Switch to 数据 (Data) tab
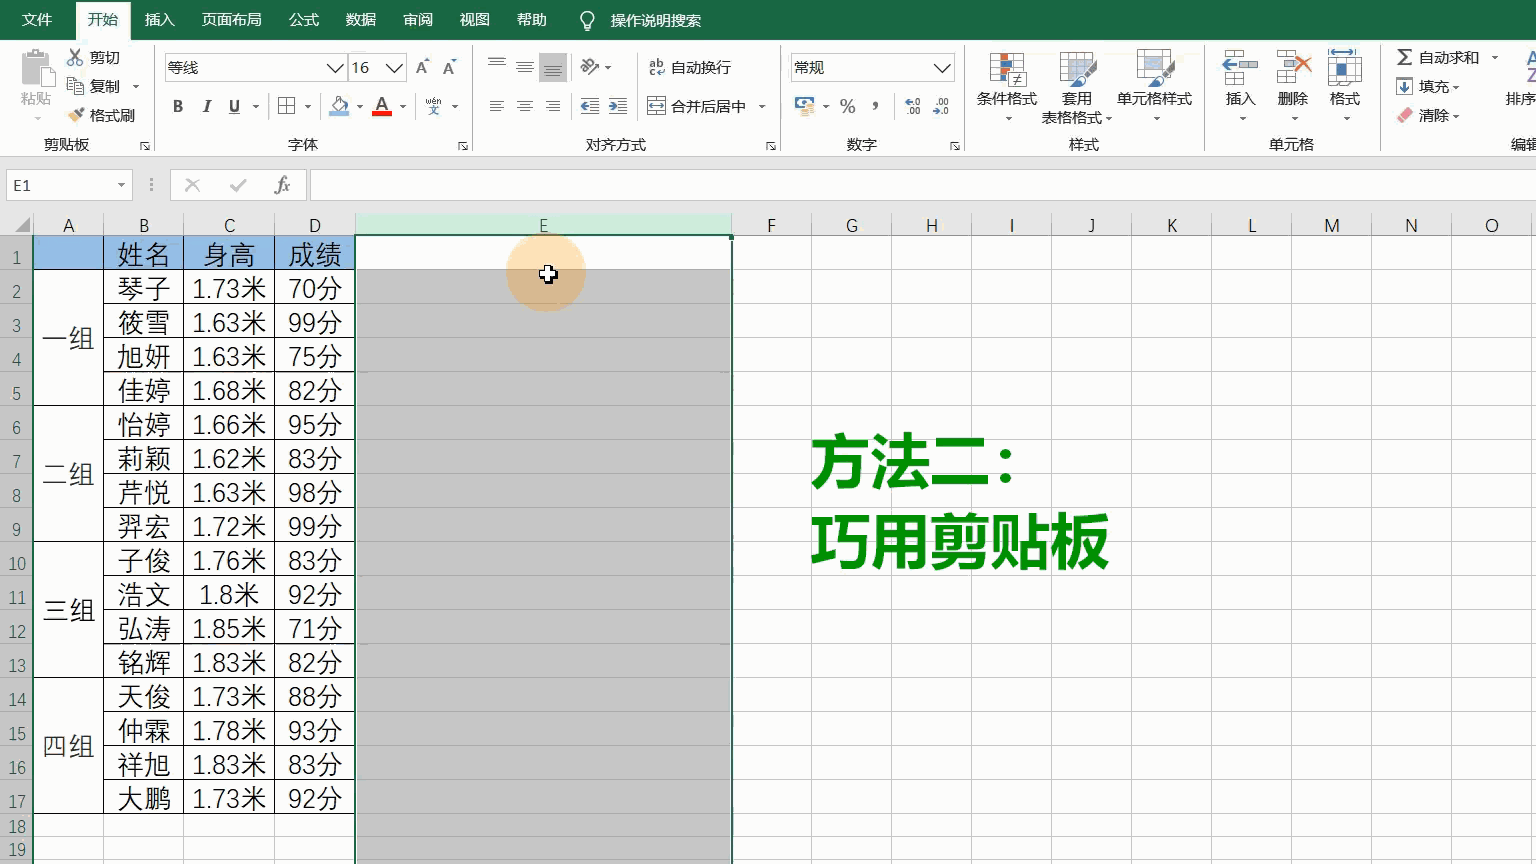Viewport: 1536px width, 864px height. (361, 19)
